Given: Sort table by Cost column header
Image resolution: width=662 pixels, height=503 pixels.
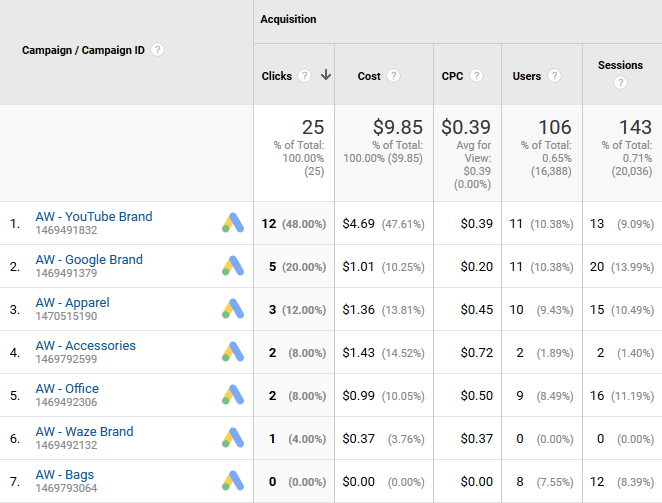Looking at the screenshot, I should 369,76.
